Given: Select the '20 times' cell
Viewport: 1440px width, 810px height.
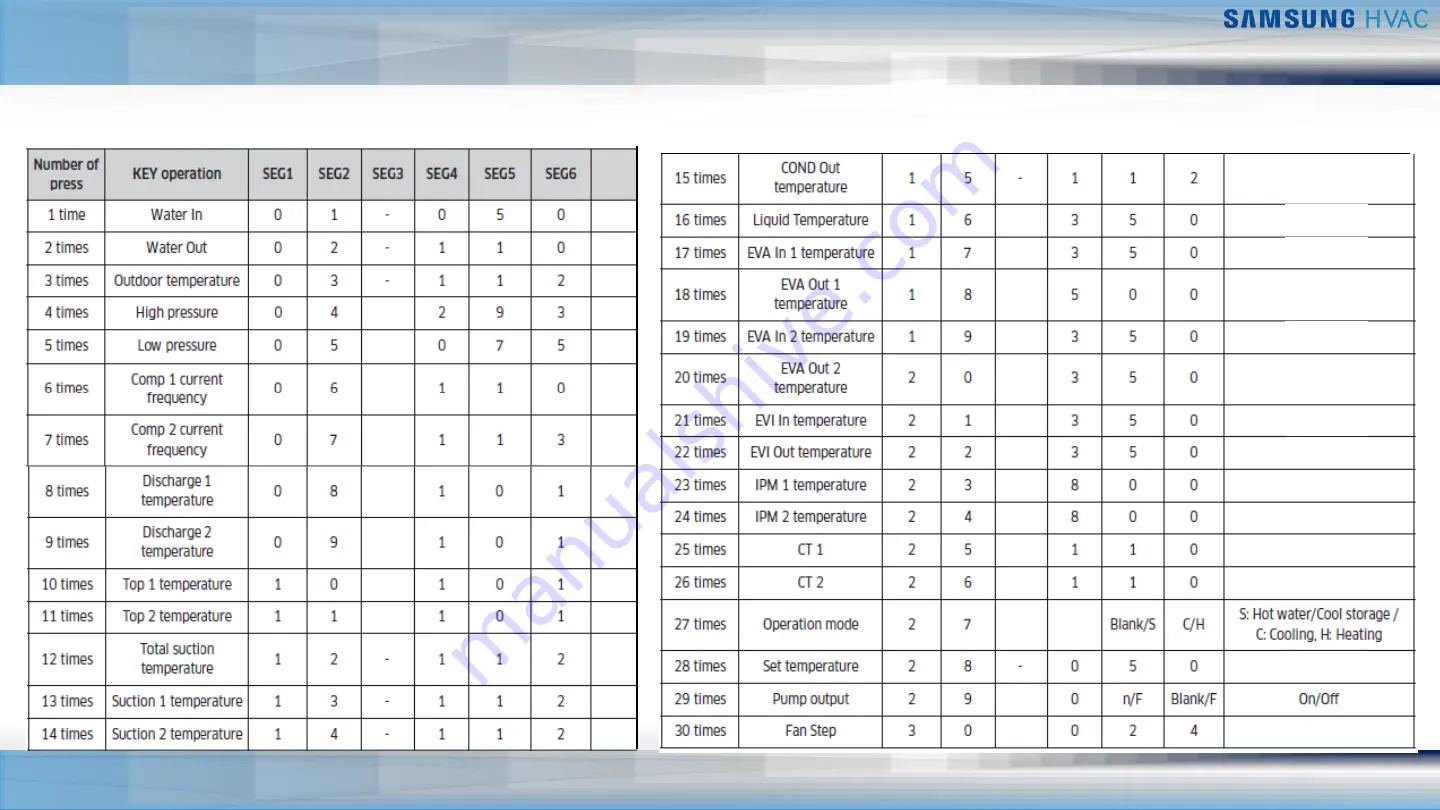Looking at the screenshot, I should click(700, 379).
